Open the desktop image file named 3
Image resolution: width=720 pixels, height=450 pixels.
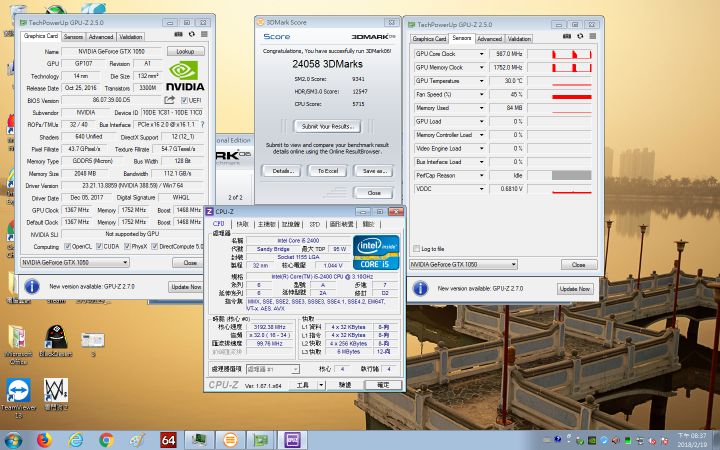click(93, 344)
